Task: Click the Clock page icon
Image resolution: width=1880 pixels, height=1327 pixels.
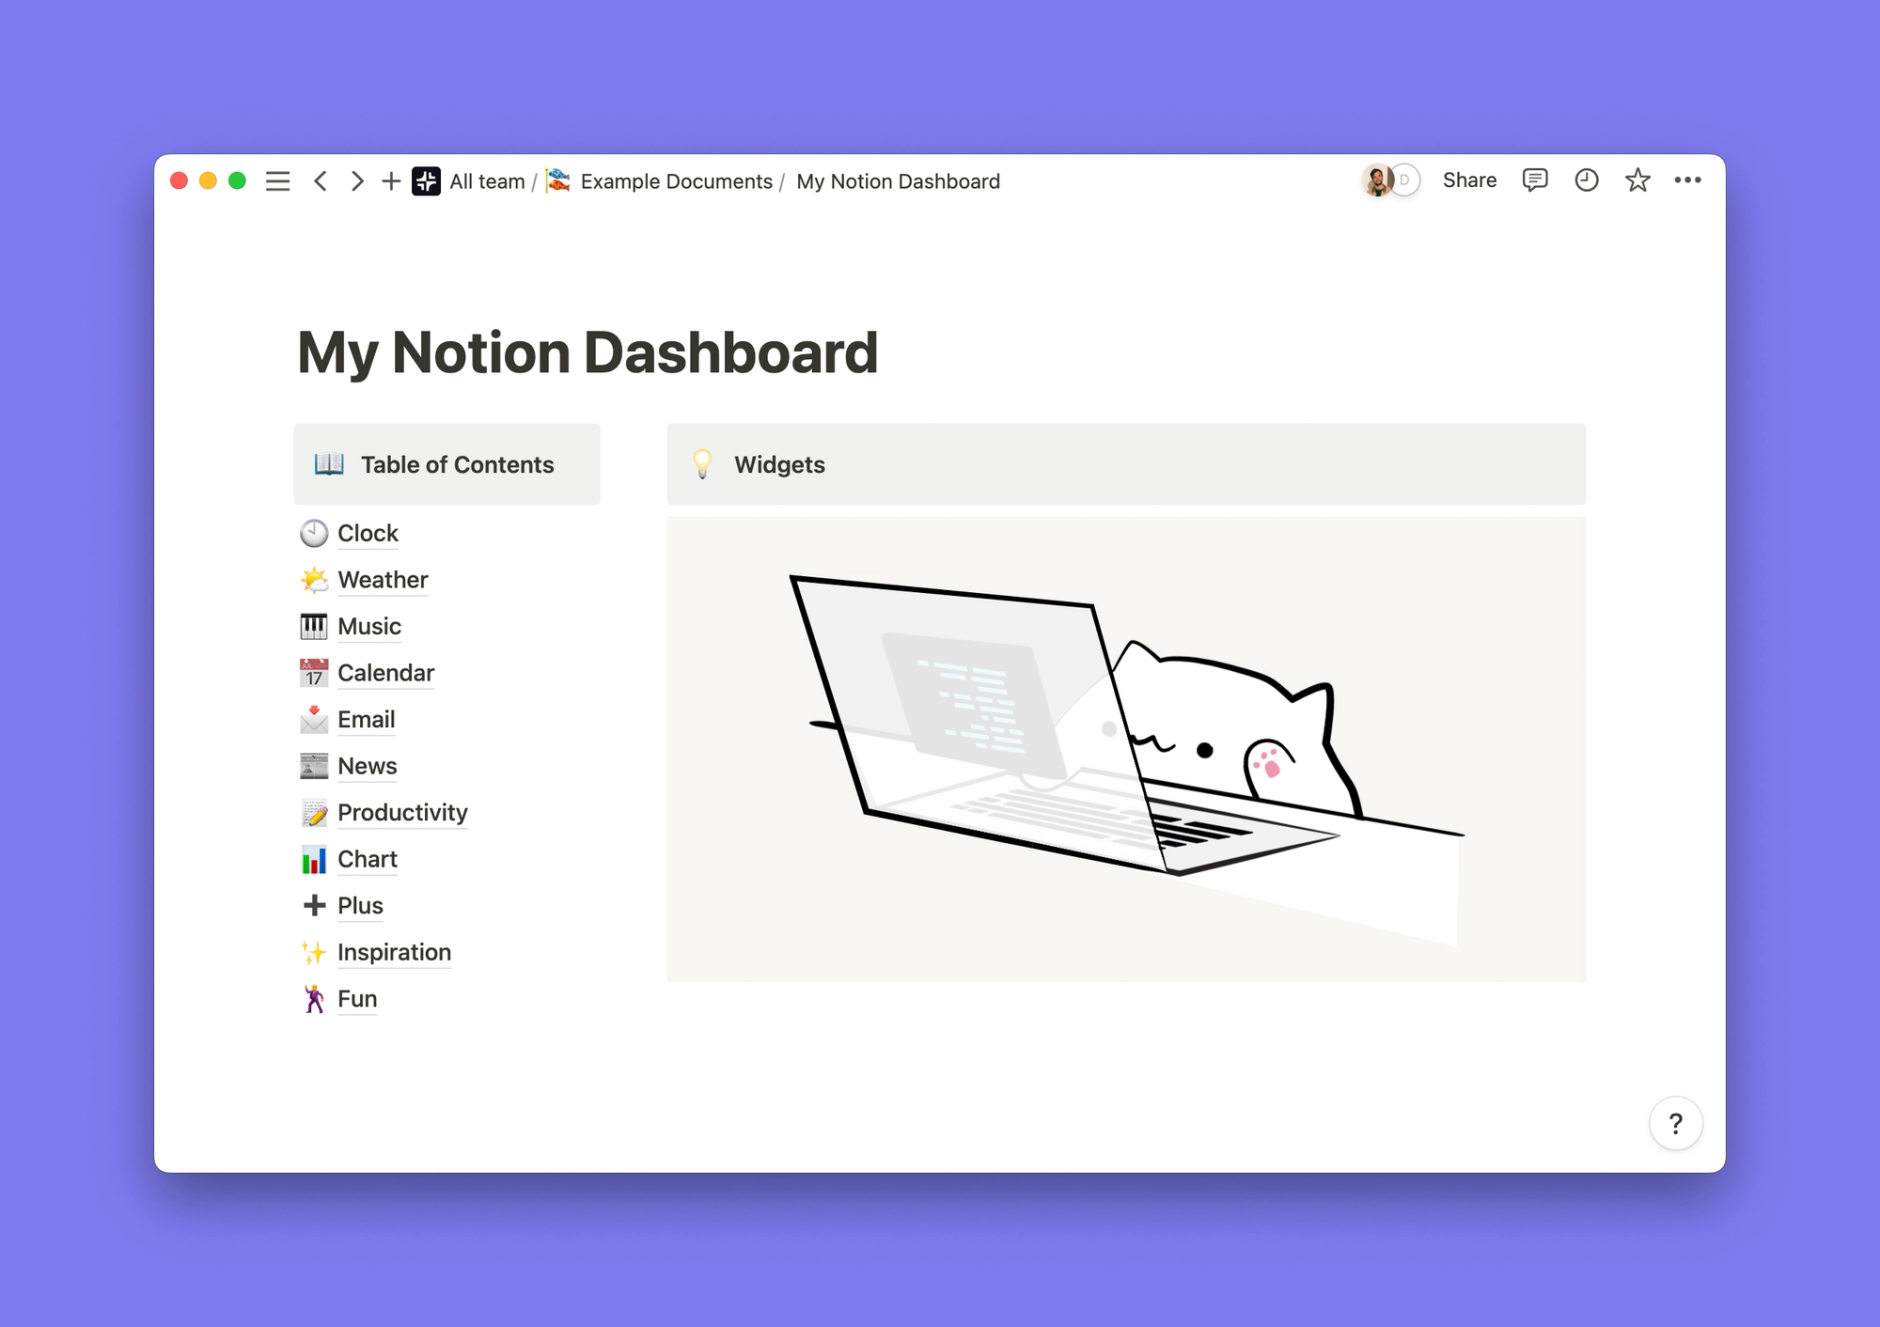Action: pyautogui.click(x=314, y=533)
